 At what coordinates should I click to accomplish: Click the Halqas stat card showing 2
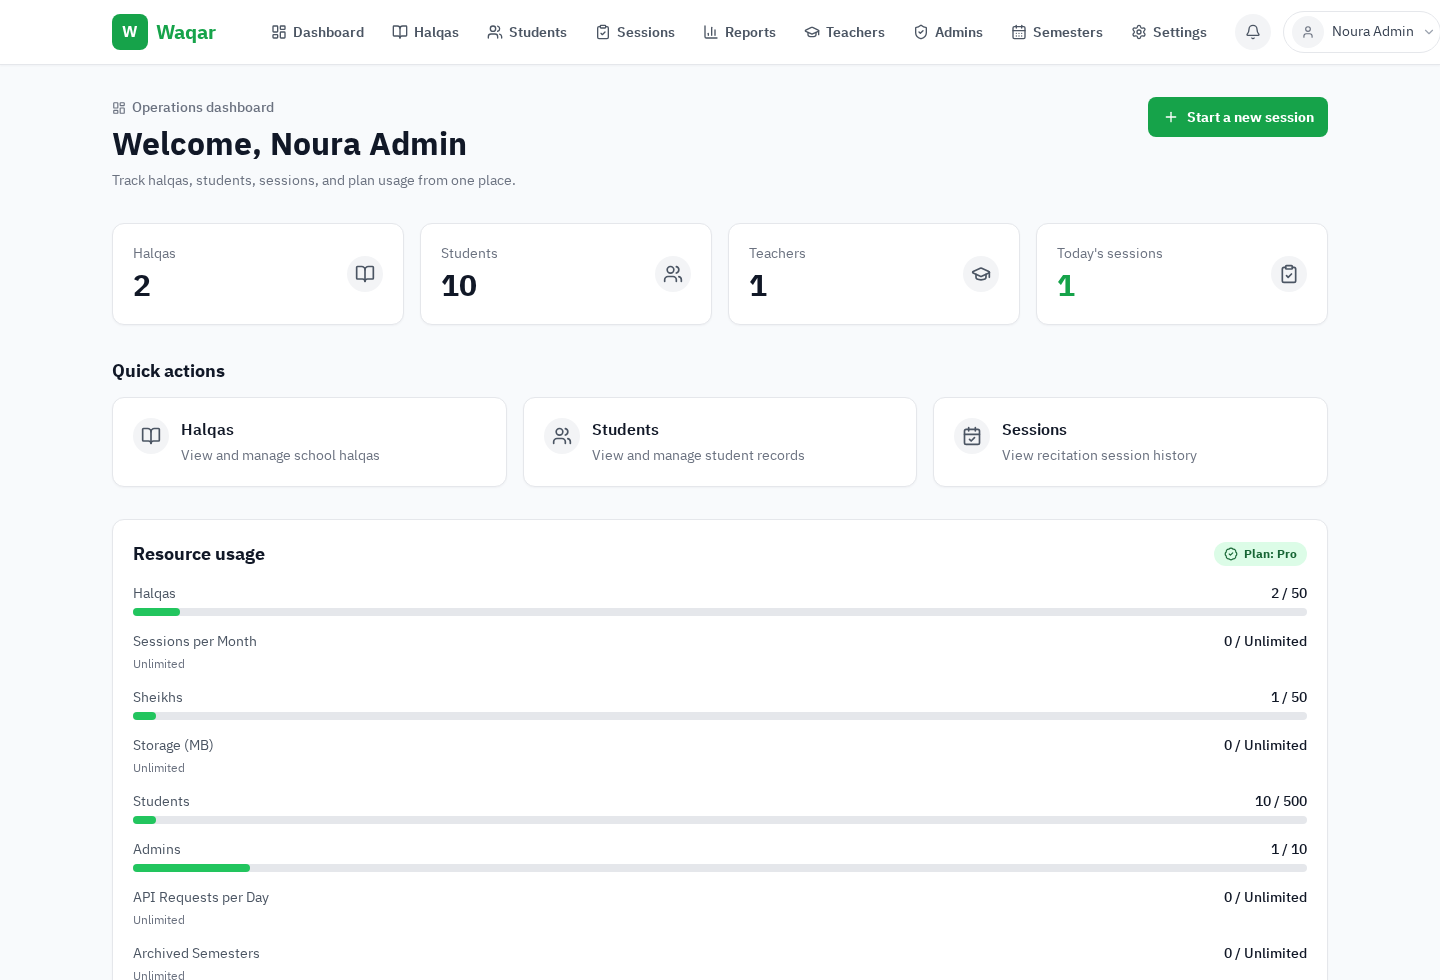(258, 274)
